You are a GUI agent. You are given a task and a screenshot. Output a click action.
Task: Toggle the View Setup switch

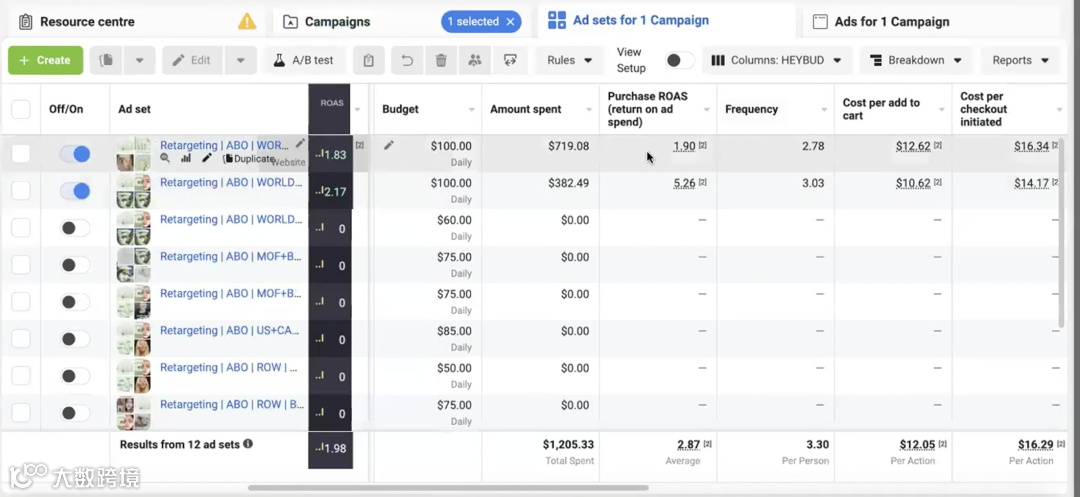[x=679, y=60]
